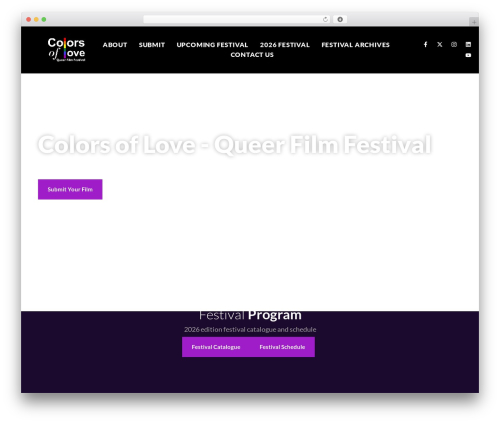Open the LinkedIn social icon

(x=468, y=44)
